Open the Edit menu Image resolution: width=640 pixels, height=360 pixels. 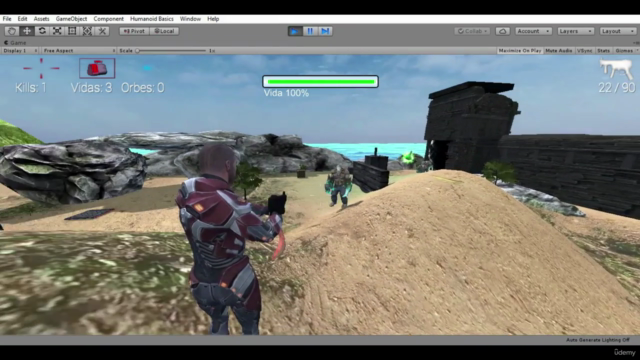point(22,19)
